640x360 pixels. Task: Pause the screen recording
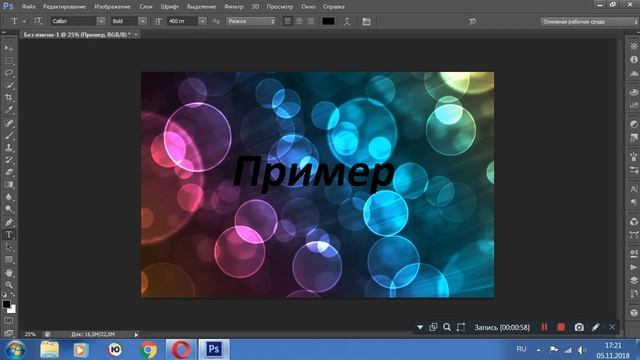point(544,327)
